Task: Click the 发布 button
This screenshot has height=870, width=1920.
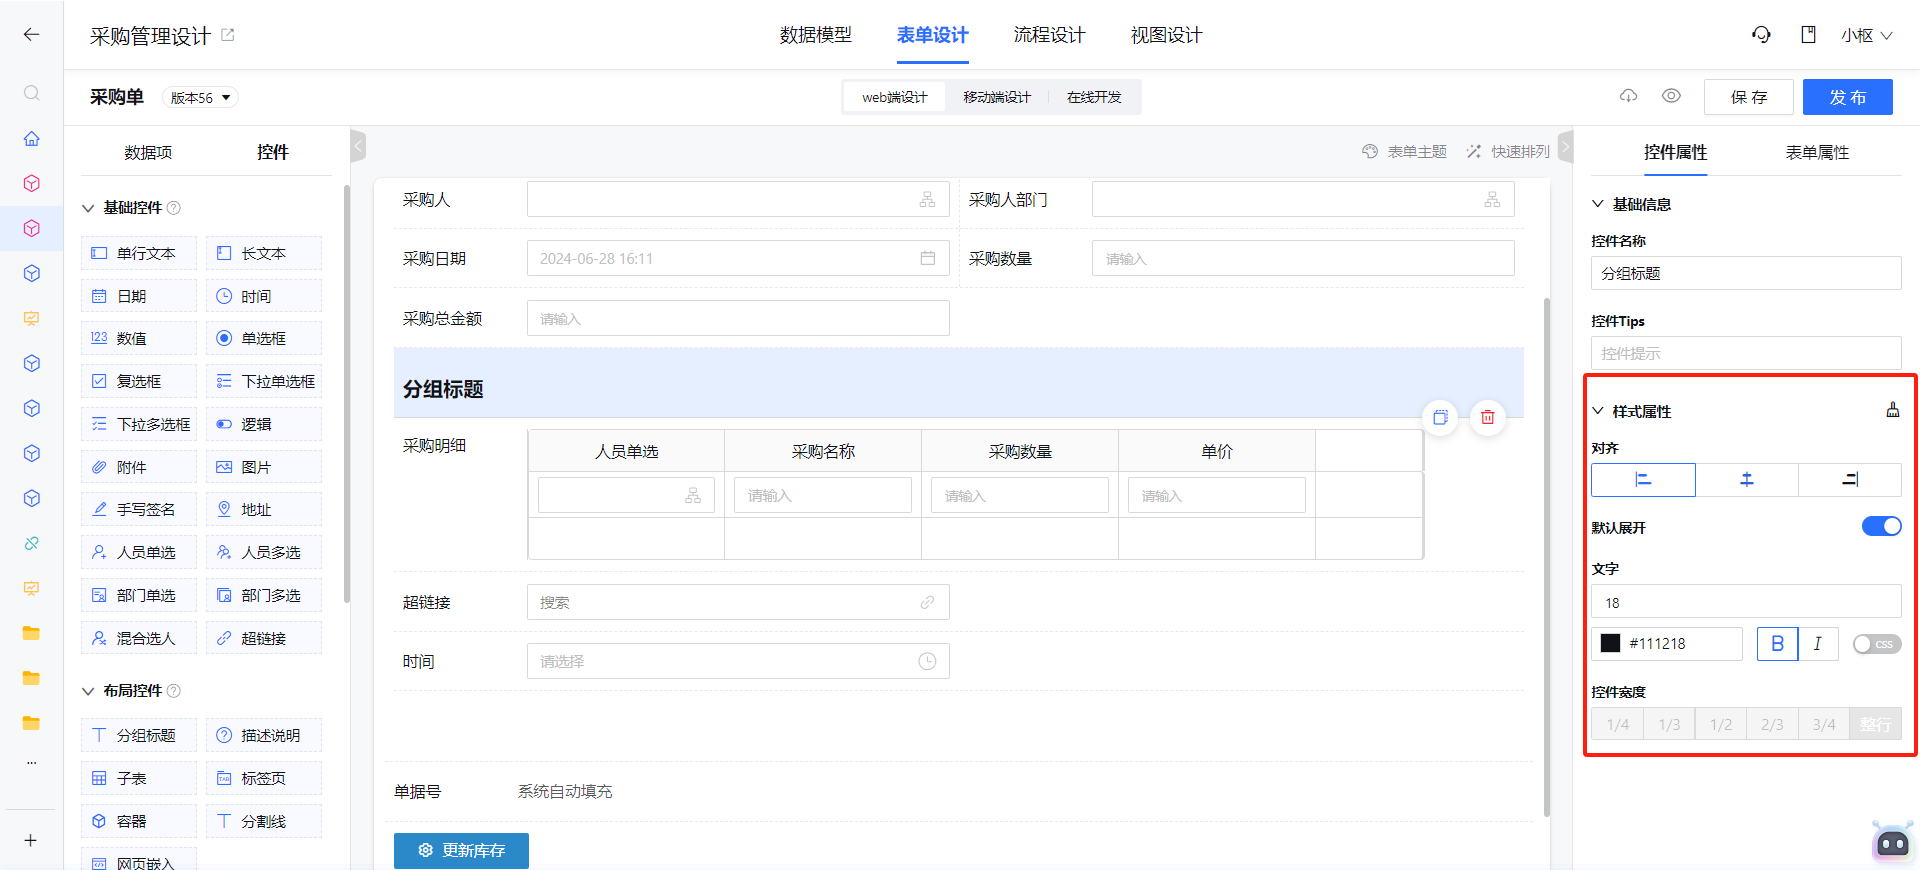Action: pyautogui.click(x=1848, y=97)
